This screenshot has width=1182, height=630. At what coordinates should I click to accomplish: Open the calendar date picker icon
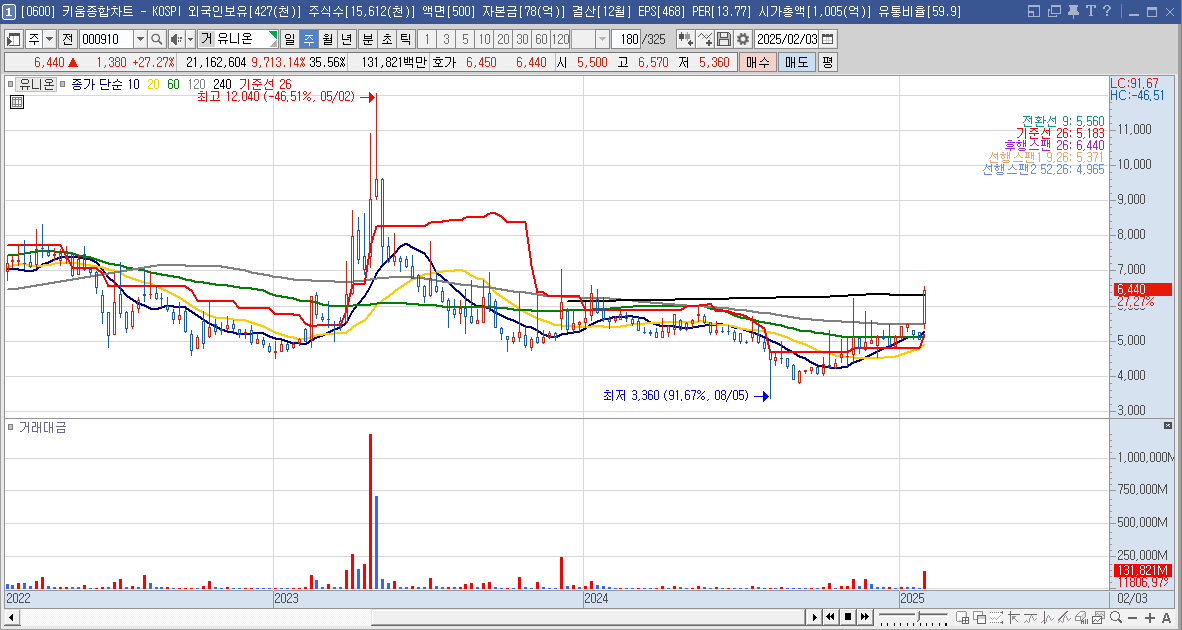point(828,39)
